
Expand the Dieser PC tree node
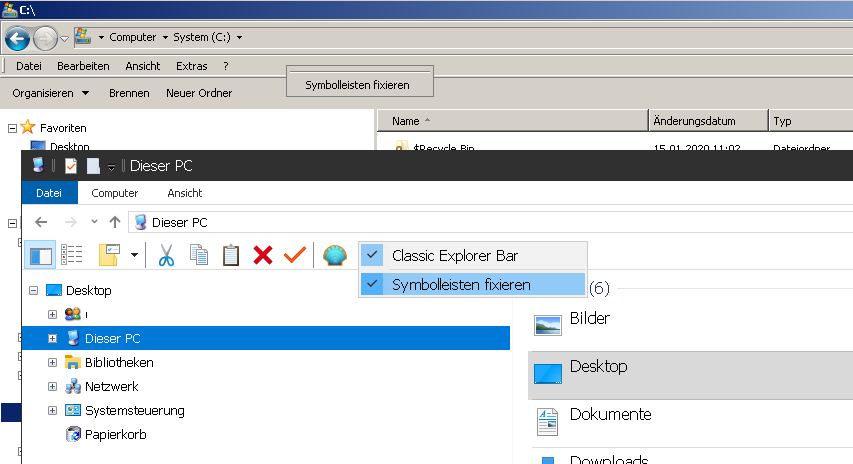click(x=53, y=338)
